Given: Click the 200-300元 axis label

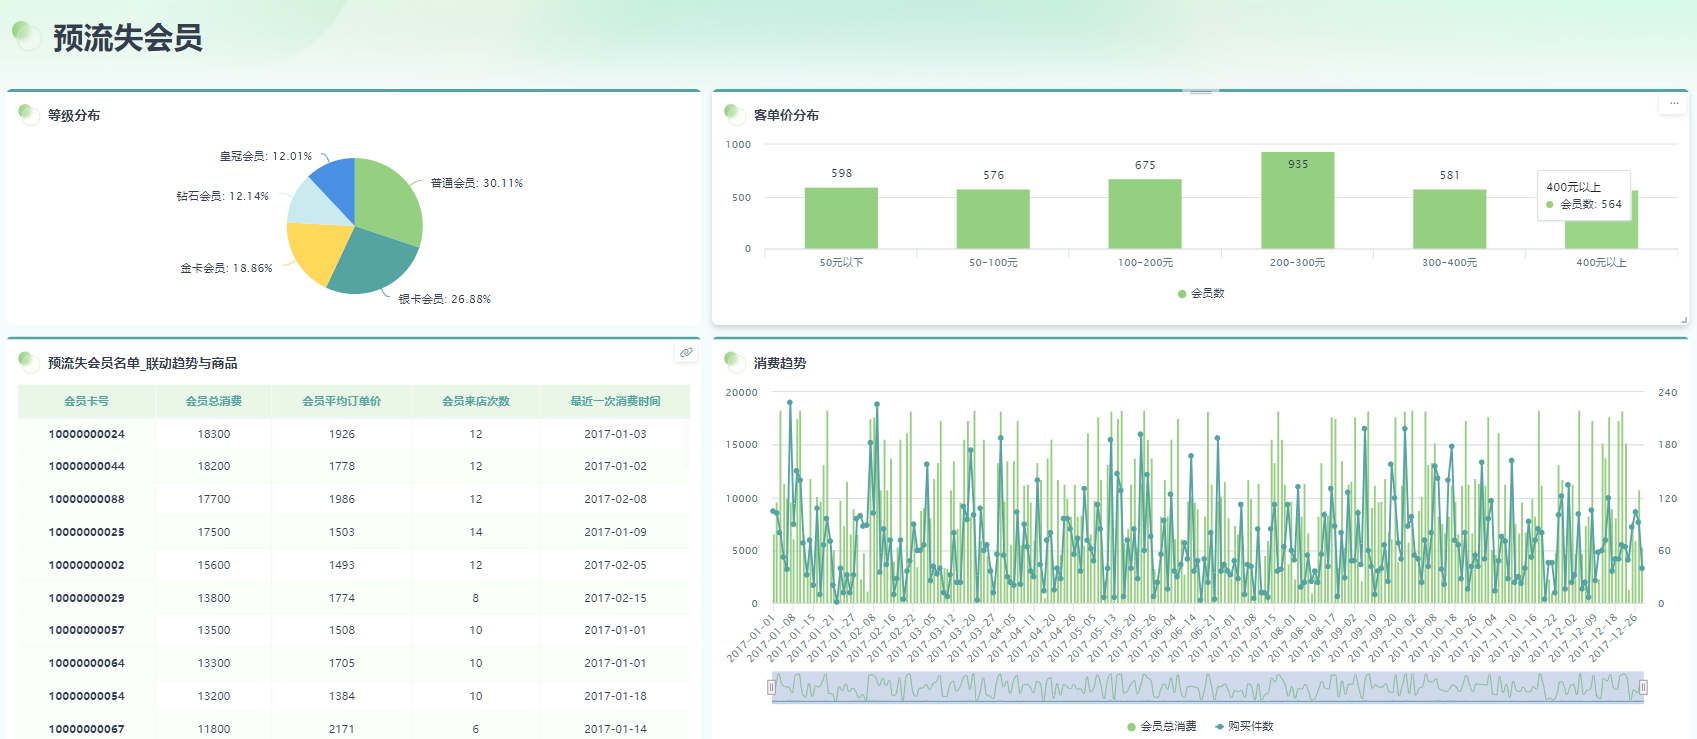Looking at the screenshot, I should [x=1297, y=263].
